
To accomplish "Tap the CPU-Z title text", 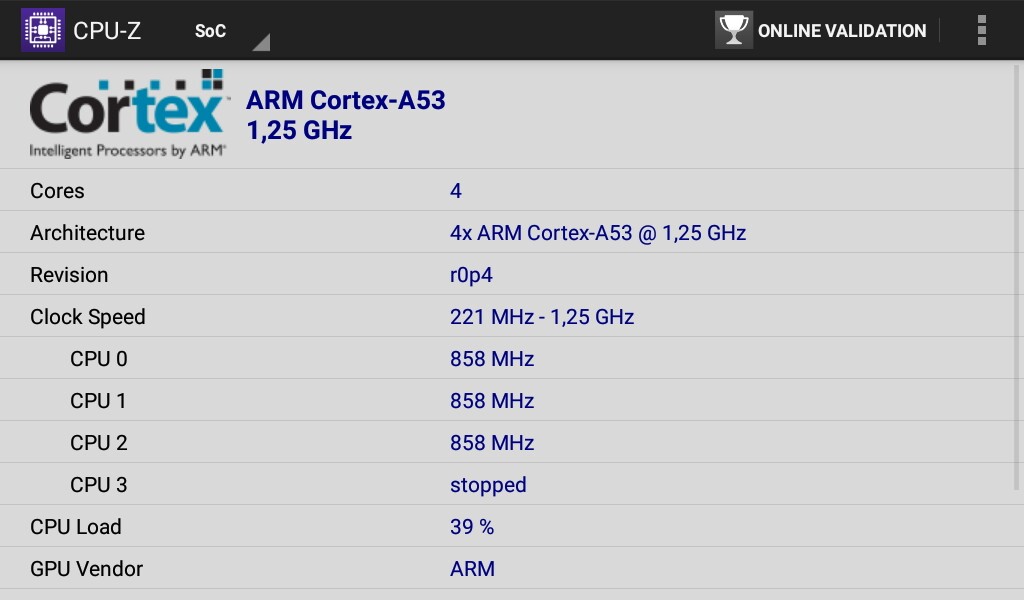I will pyautogui.click(x=107, y=31).
